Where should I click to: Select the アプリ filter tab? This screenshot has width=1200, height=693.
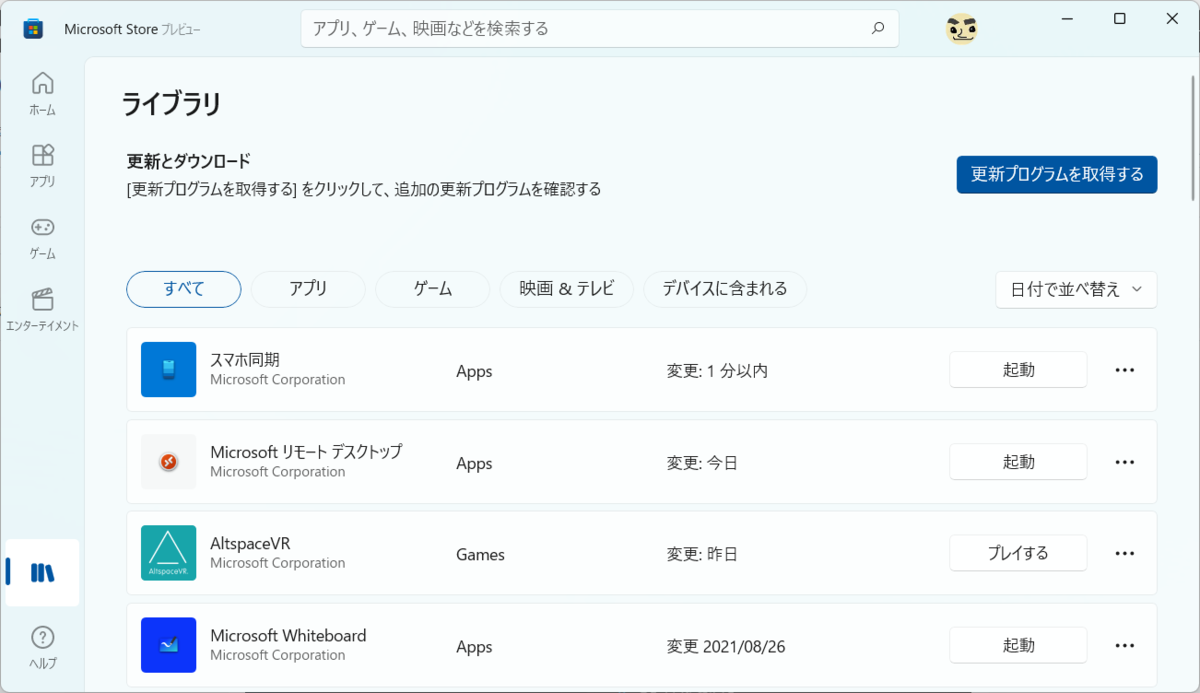click(308, 289)
